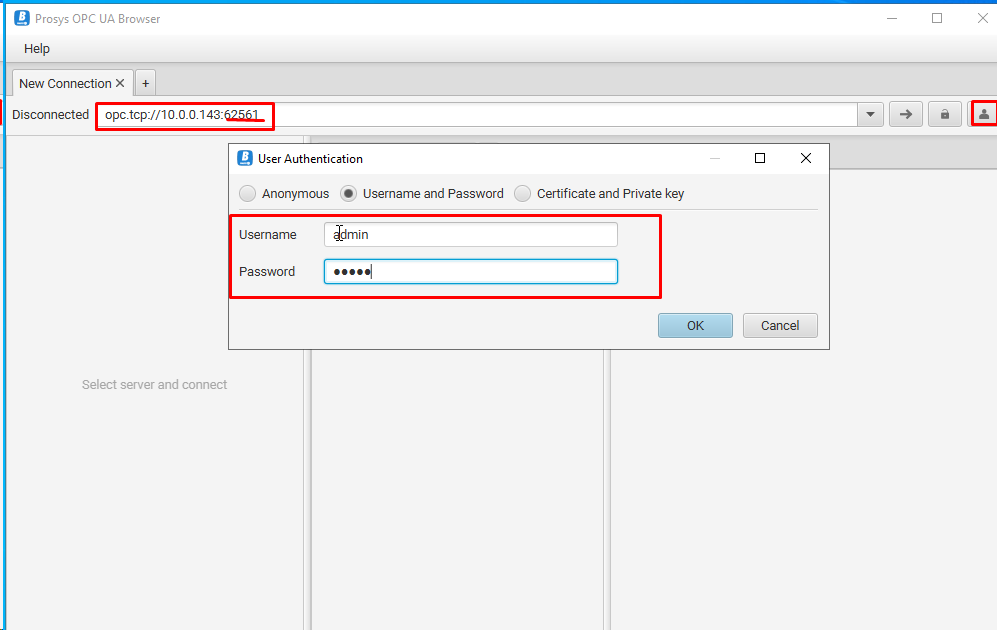Viewport: 997px width, 630px height.
Task: Click the Prosys logo in the title bar
Action: tap(22, 18)
